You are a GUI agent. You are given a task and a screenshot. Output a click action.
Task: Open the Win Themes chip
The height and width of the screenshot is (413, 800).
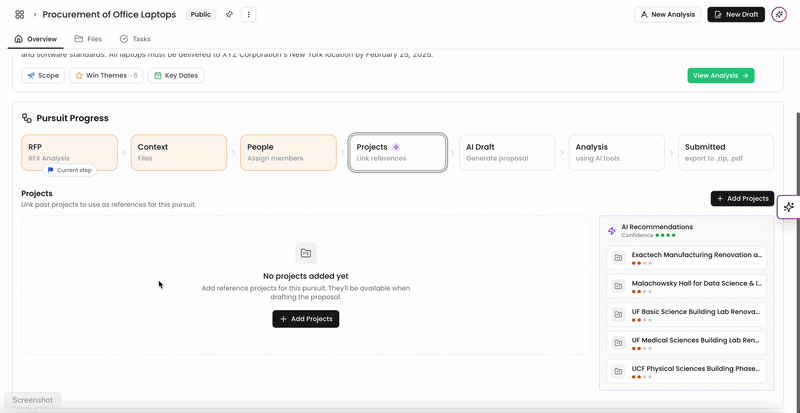point(107,76)
